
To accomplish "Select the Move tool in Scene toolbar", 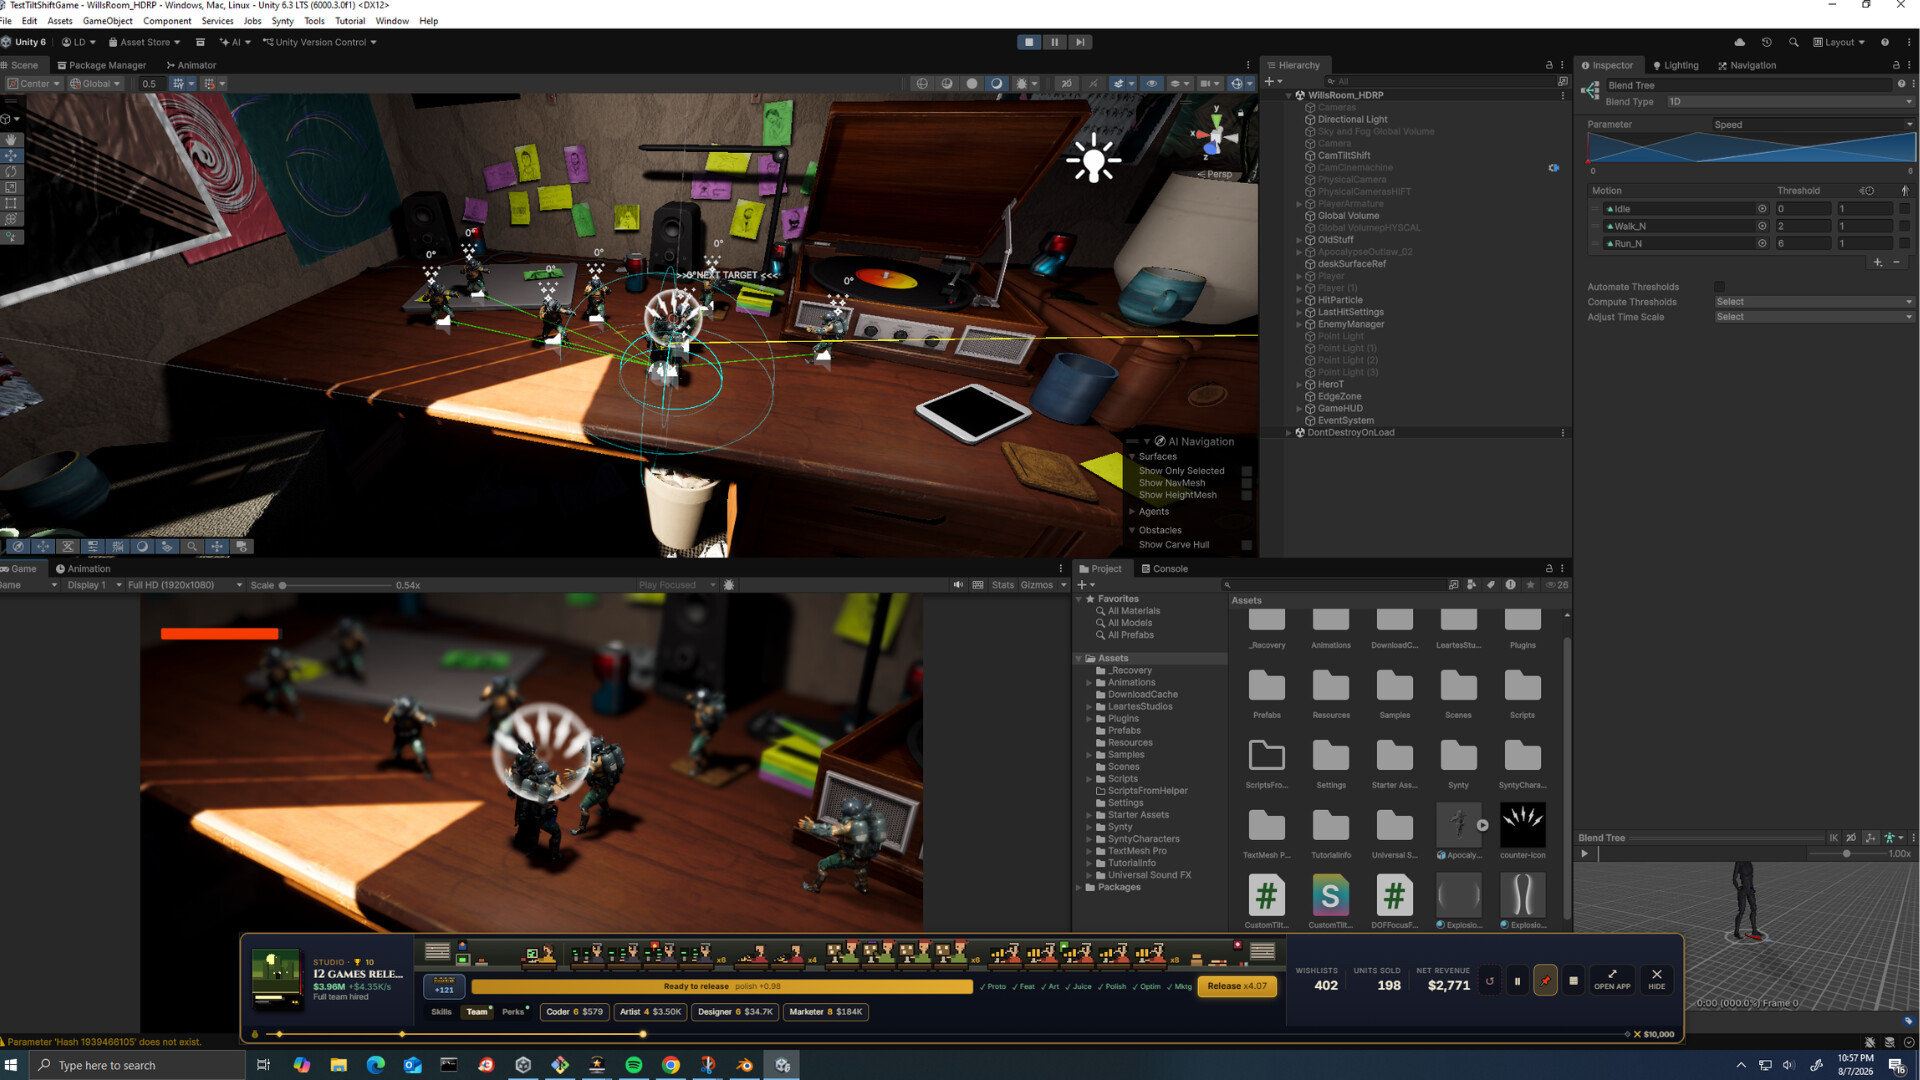I will coord(11,156).
